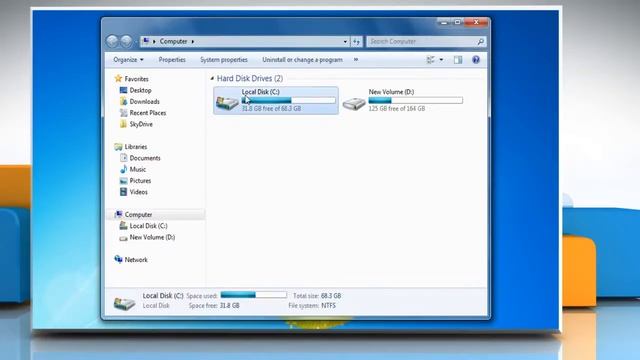The height and width of the screenshot is (360, 640).
Task: Click the Favorites heading label
Action: pos(136,79)
